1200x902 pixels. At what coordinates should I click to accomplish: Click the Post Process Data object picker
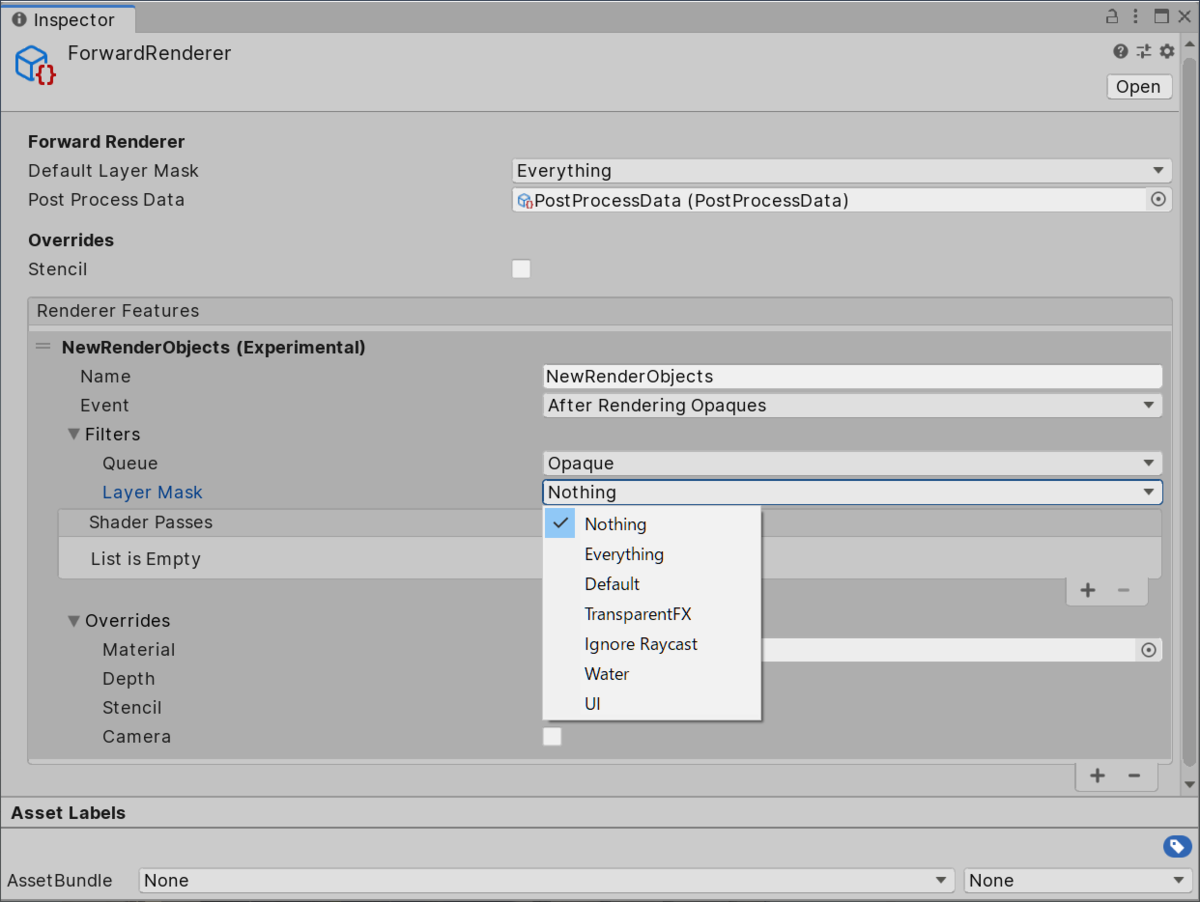tap(1158, 200)
